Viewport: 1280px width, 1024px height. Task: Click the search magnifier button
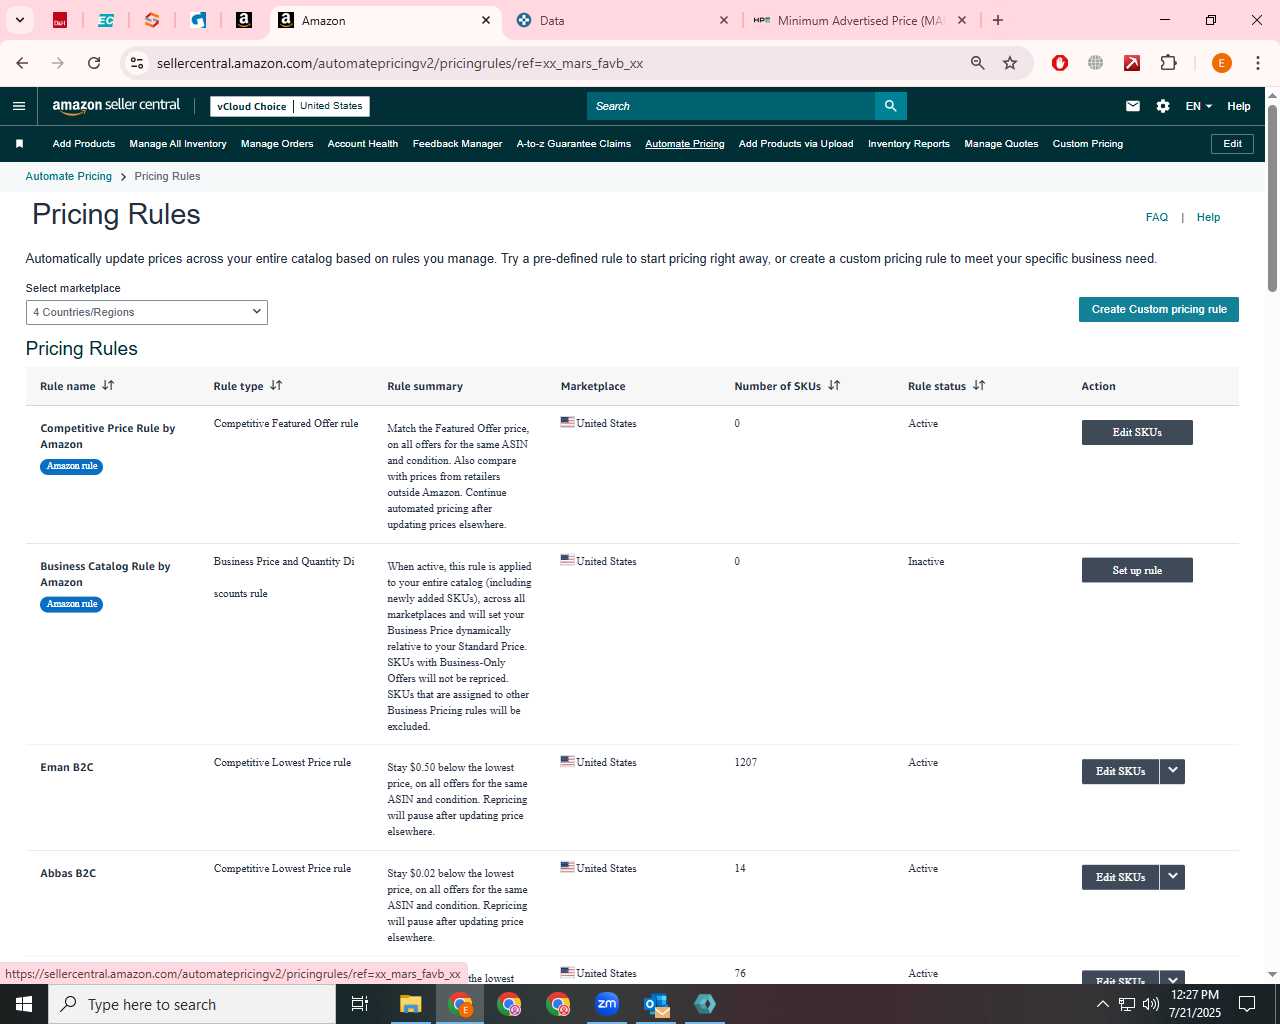click(890, 106)
